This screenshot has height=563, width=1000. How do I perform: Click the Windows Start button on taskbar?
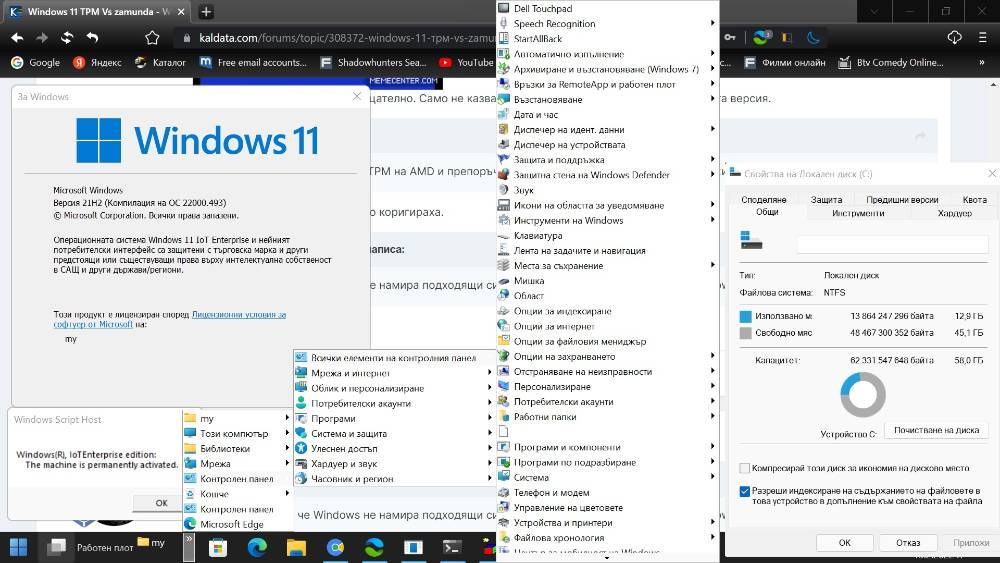18,547
